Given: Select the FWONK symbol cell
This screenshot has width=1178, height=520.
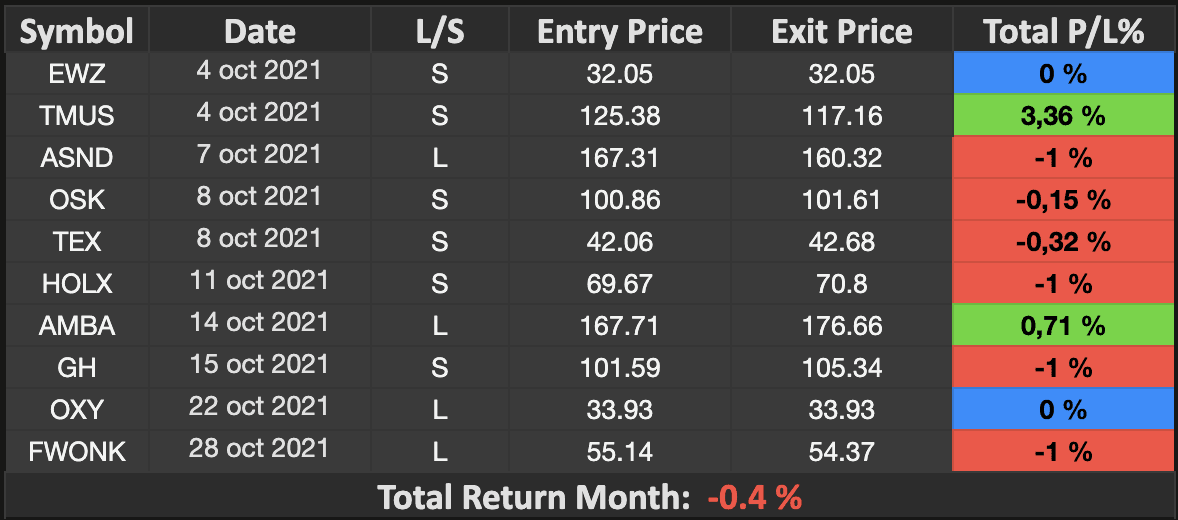Looking at the screenshot, I should 77,452.
